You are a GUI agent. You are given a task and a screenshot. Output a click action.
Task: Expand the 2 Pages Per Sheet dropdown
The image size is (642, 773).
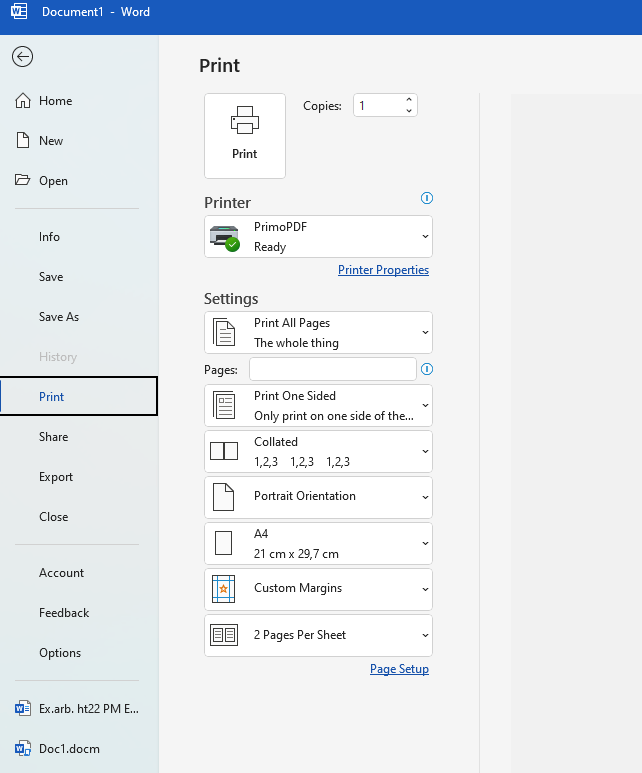[x=319, y=635]
